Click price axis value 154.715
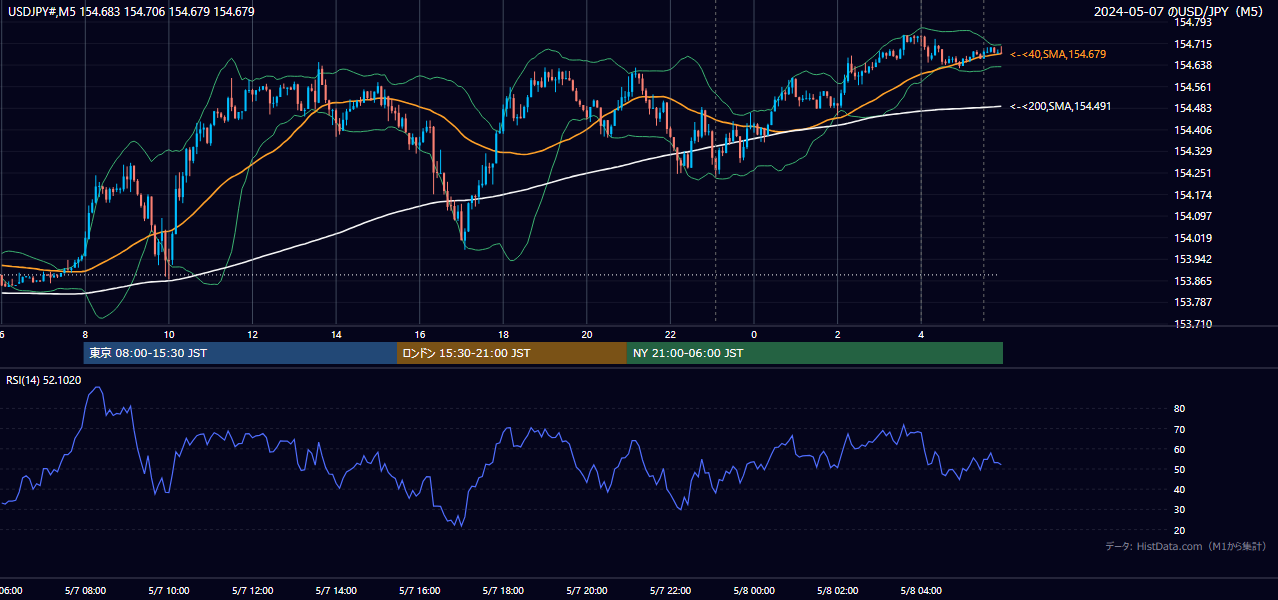The width and height of the screenshot is (1278, 600). point(1193,44)
